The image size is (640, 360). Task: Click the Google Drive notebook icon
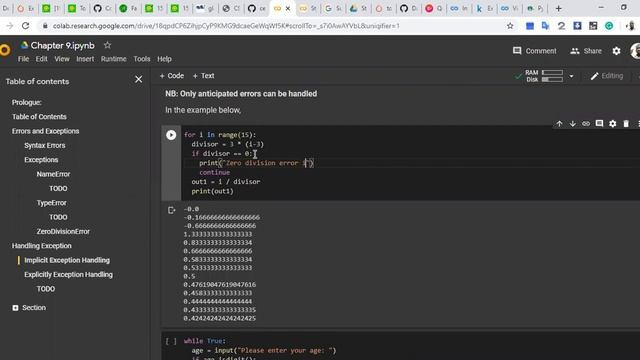click(x=24, y=45)
